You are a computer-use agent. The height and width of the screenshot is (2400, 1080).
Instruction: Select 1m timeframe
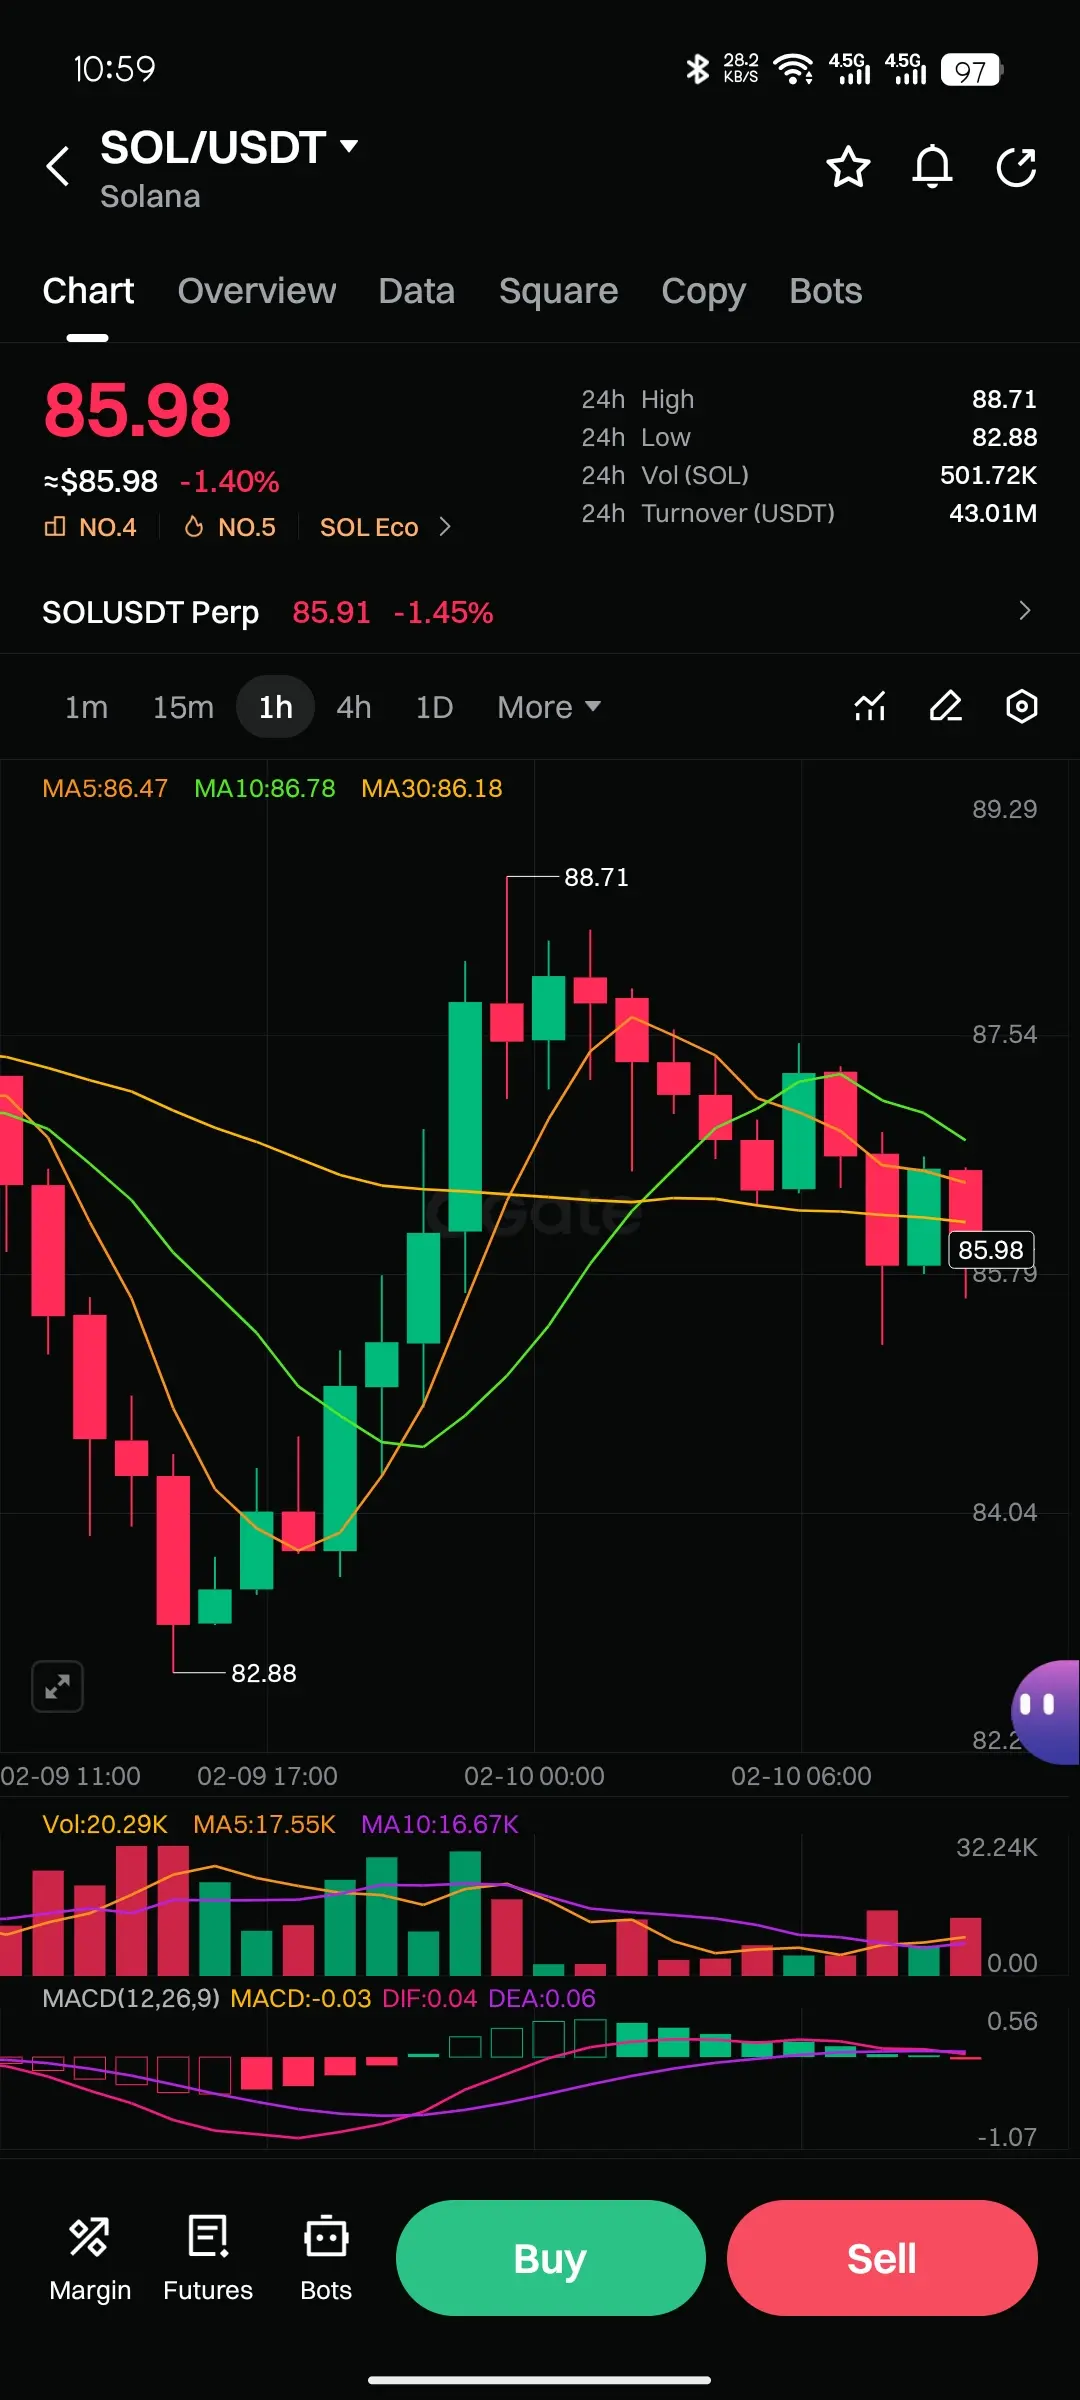pyautogui.click(x=86, y=707)
